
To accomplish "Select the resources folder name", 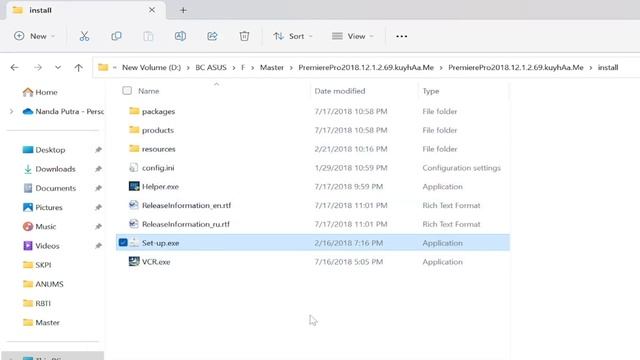I will 159,149.
